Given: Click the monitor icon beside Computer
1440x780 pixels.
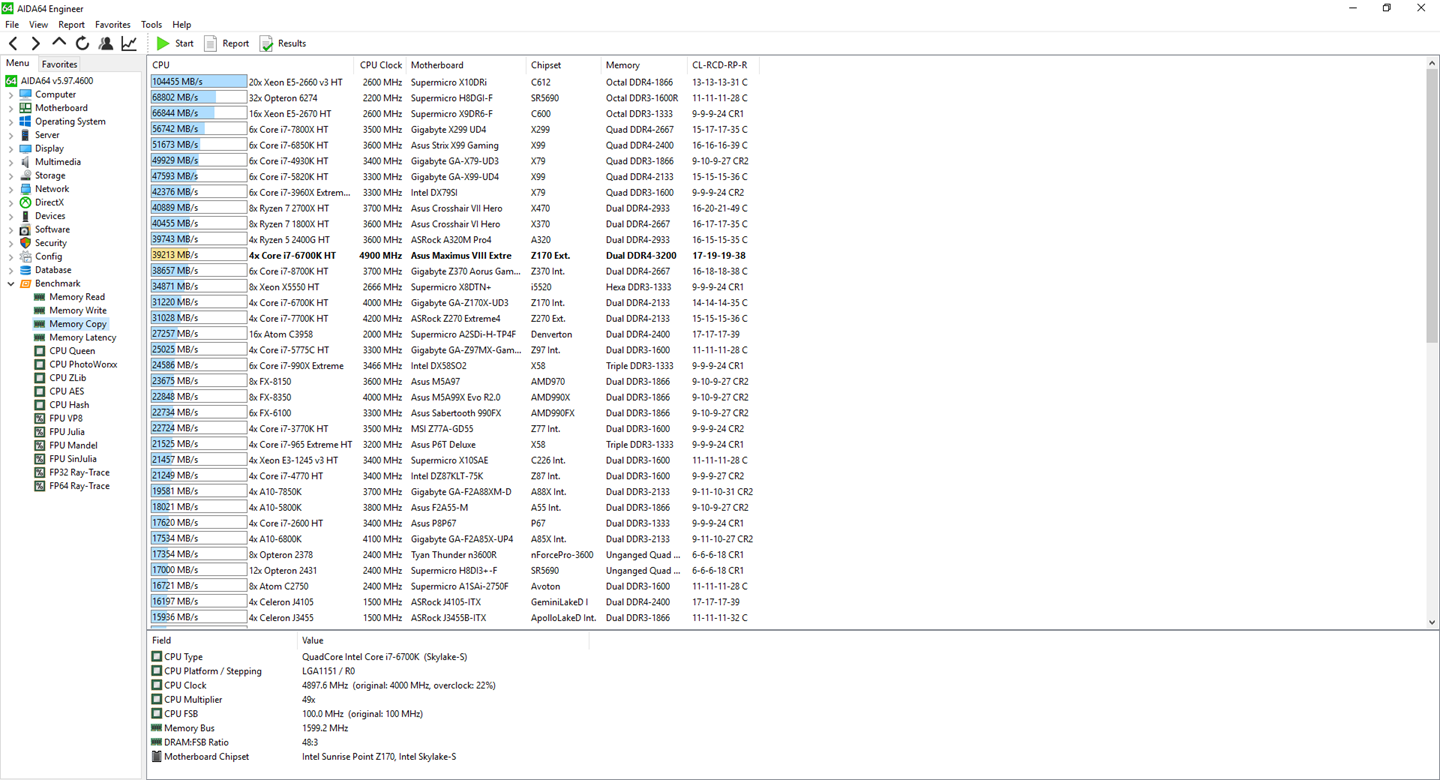Looking at the screenshot, I should [26, 94].
